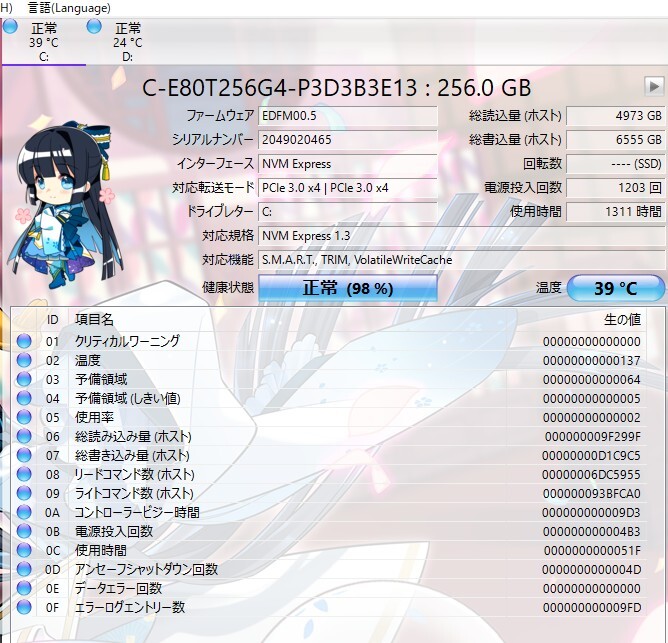Click status orb for 0A コントローラービジー時間
The width and height of the screenshot is (668, 643).
pyautogui.click(x=24, y=512)
